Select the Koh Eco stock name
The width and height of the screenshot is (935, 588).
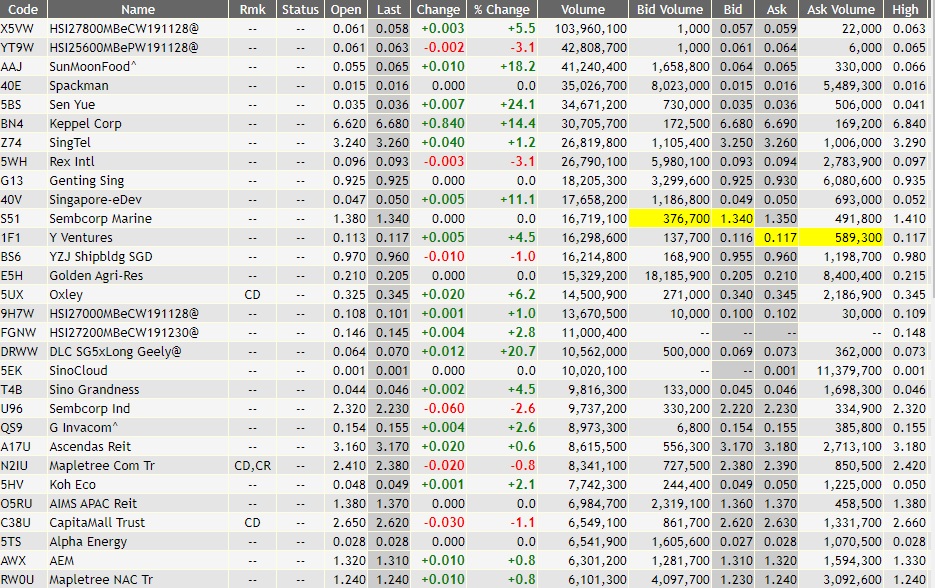coord(73,485)
